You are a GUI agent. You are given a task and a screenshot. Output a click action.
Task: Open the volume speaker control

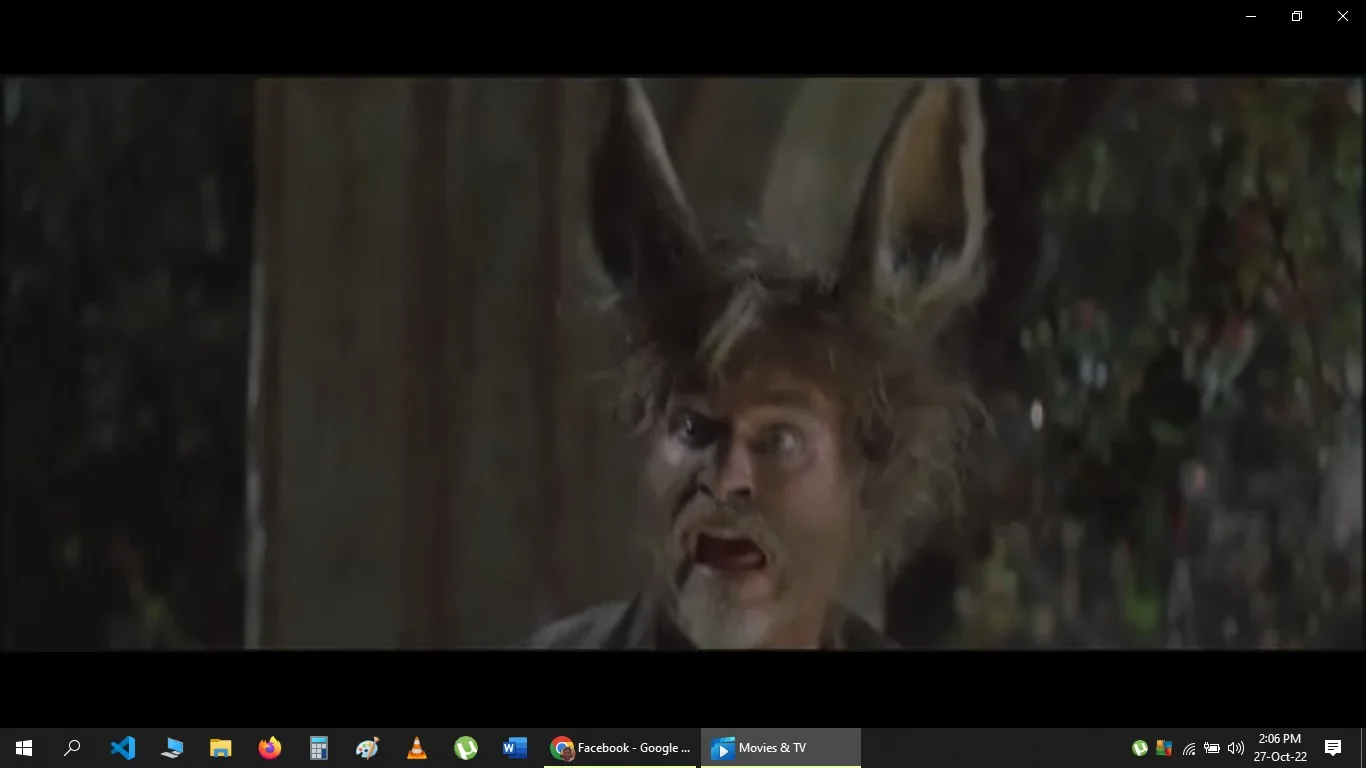point(1236,748)
